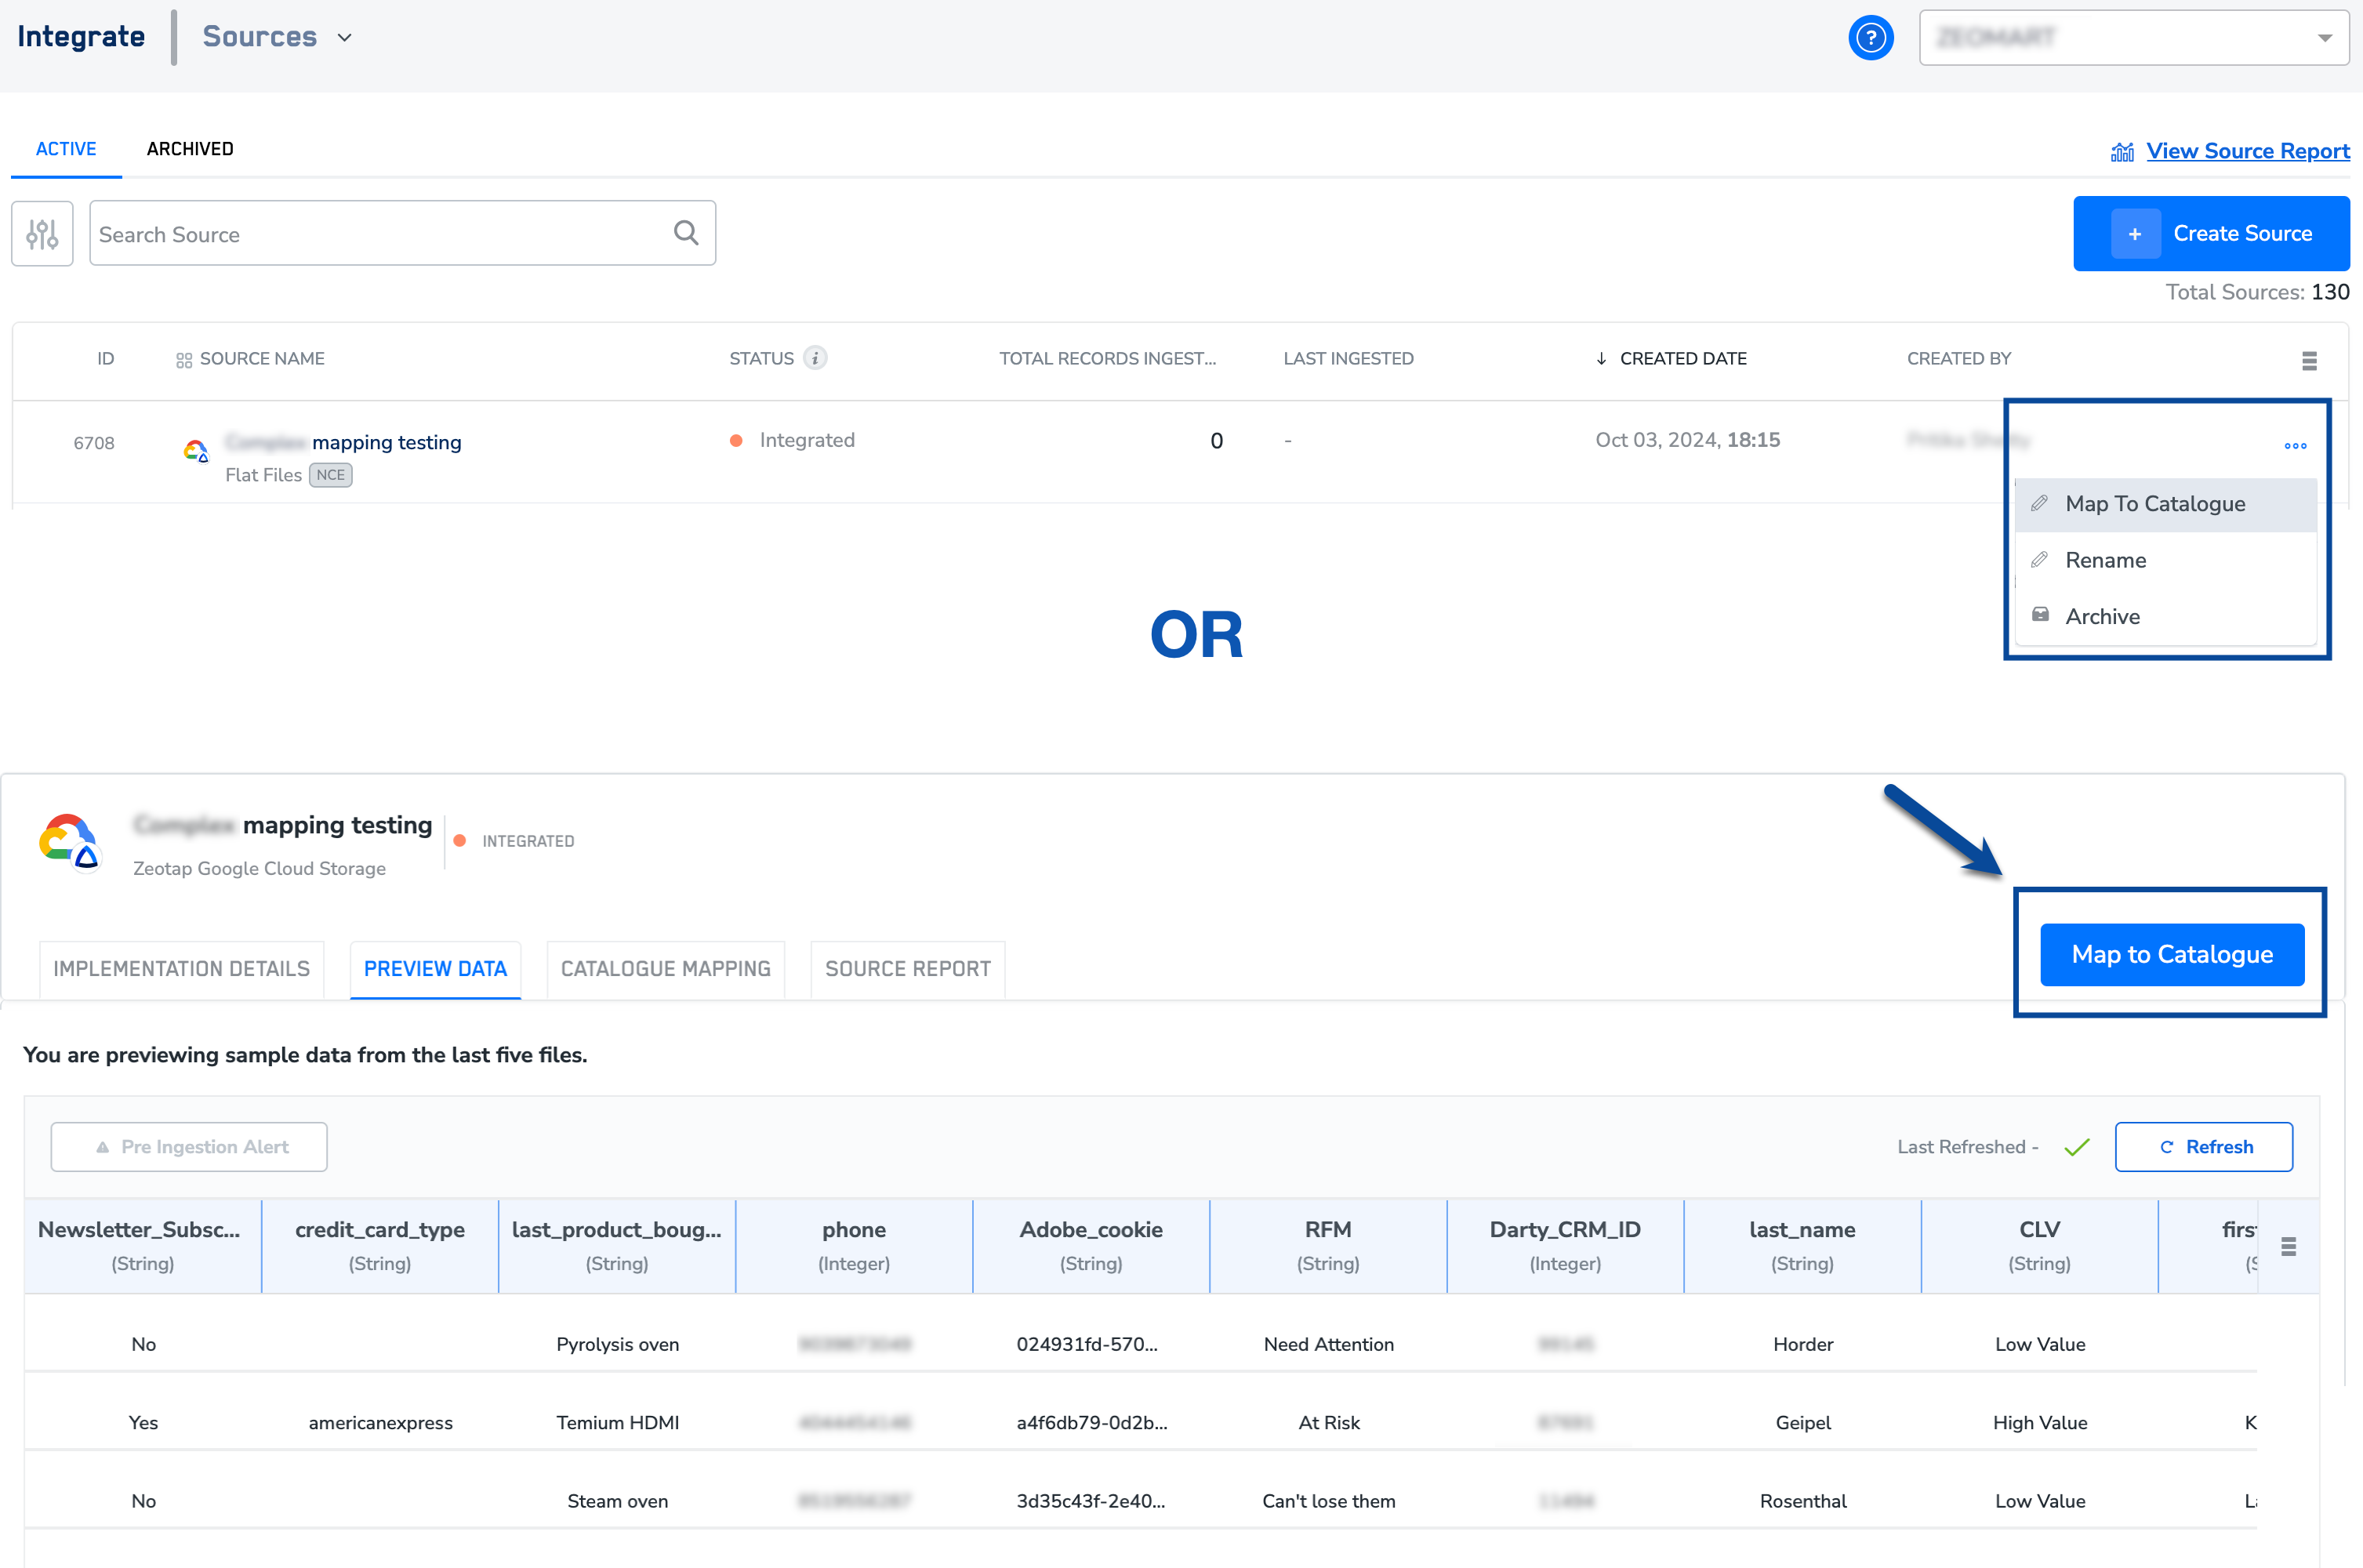
Task: Select Rename from the context menu
Action: (x=2105, y=560)
